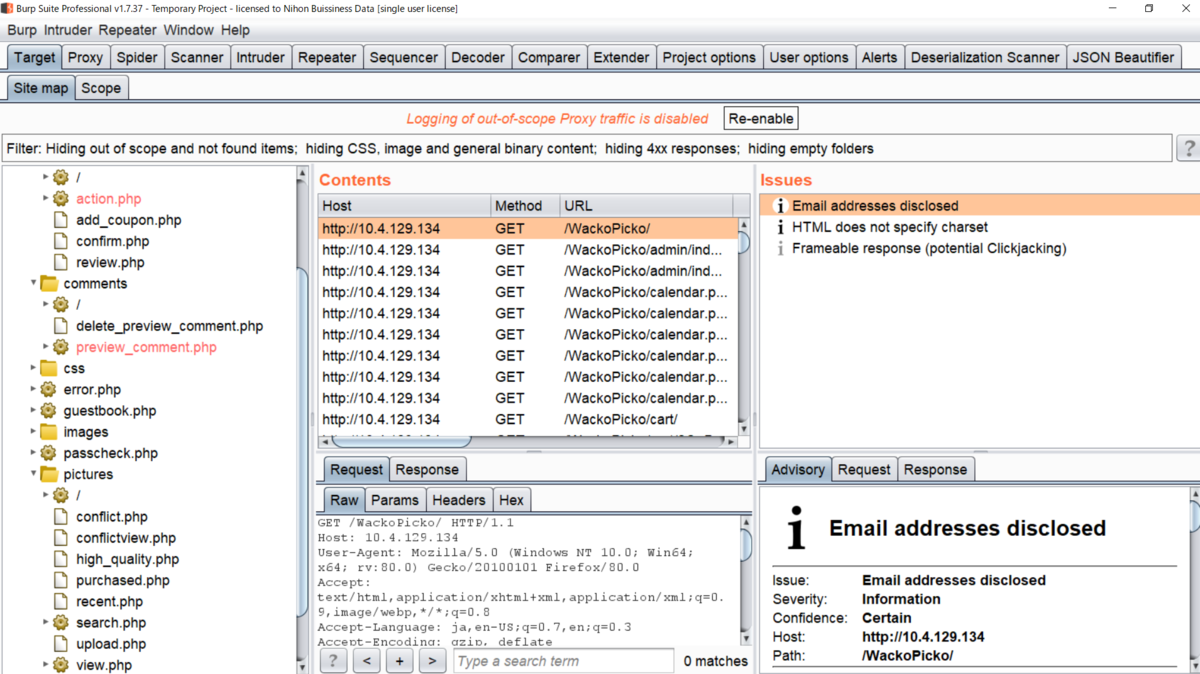Image resolution: width=1200 pixels, height=674 pixels.
Task: Expand the images folder tree node
Action: [x=33, y=432]
